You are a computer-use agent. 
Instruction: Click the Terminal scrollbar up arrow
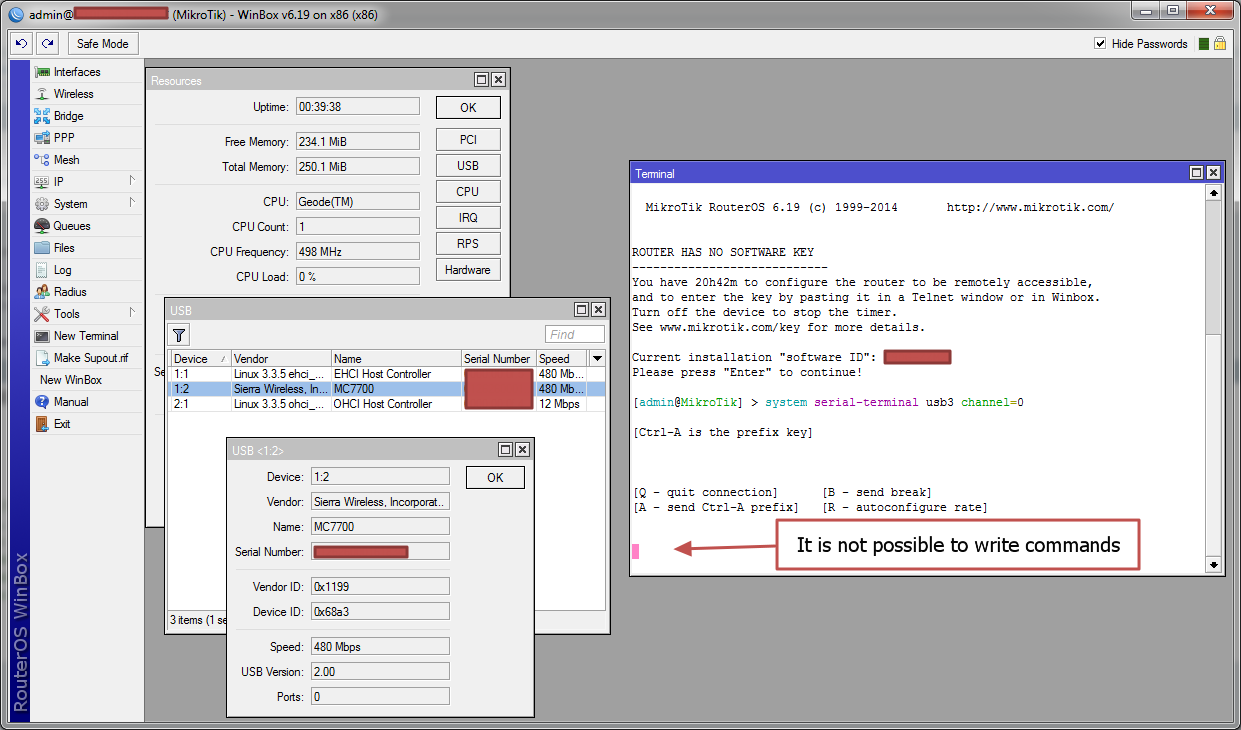click(x=1214, y=193)
